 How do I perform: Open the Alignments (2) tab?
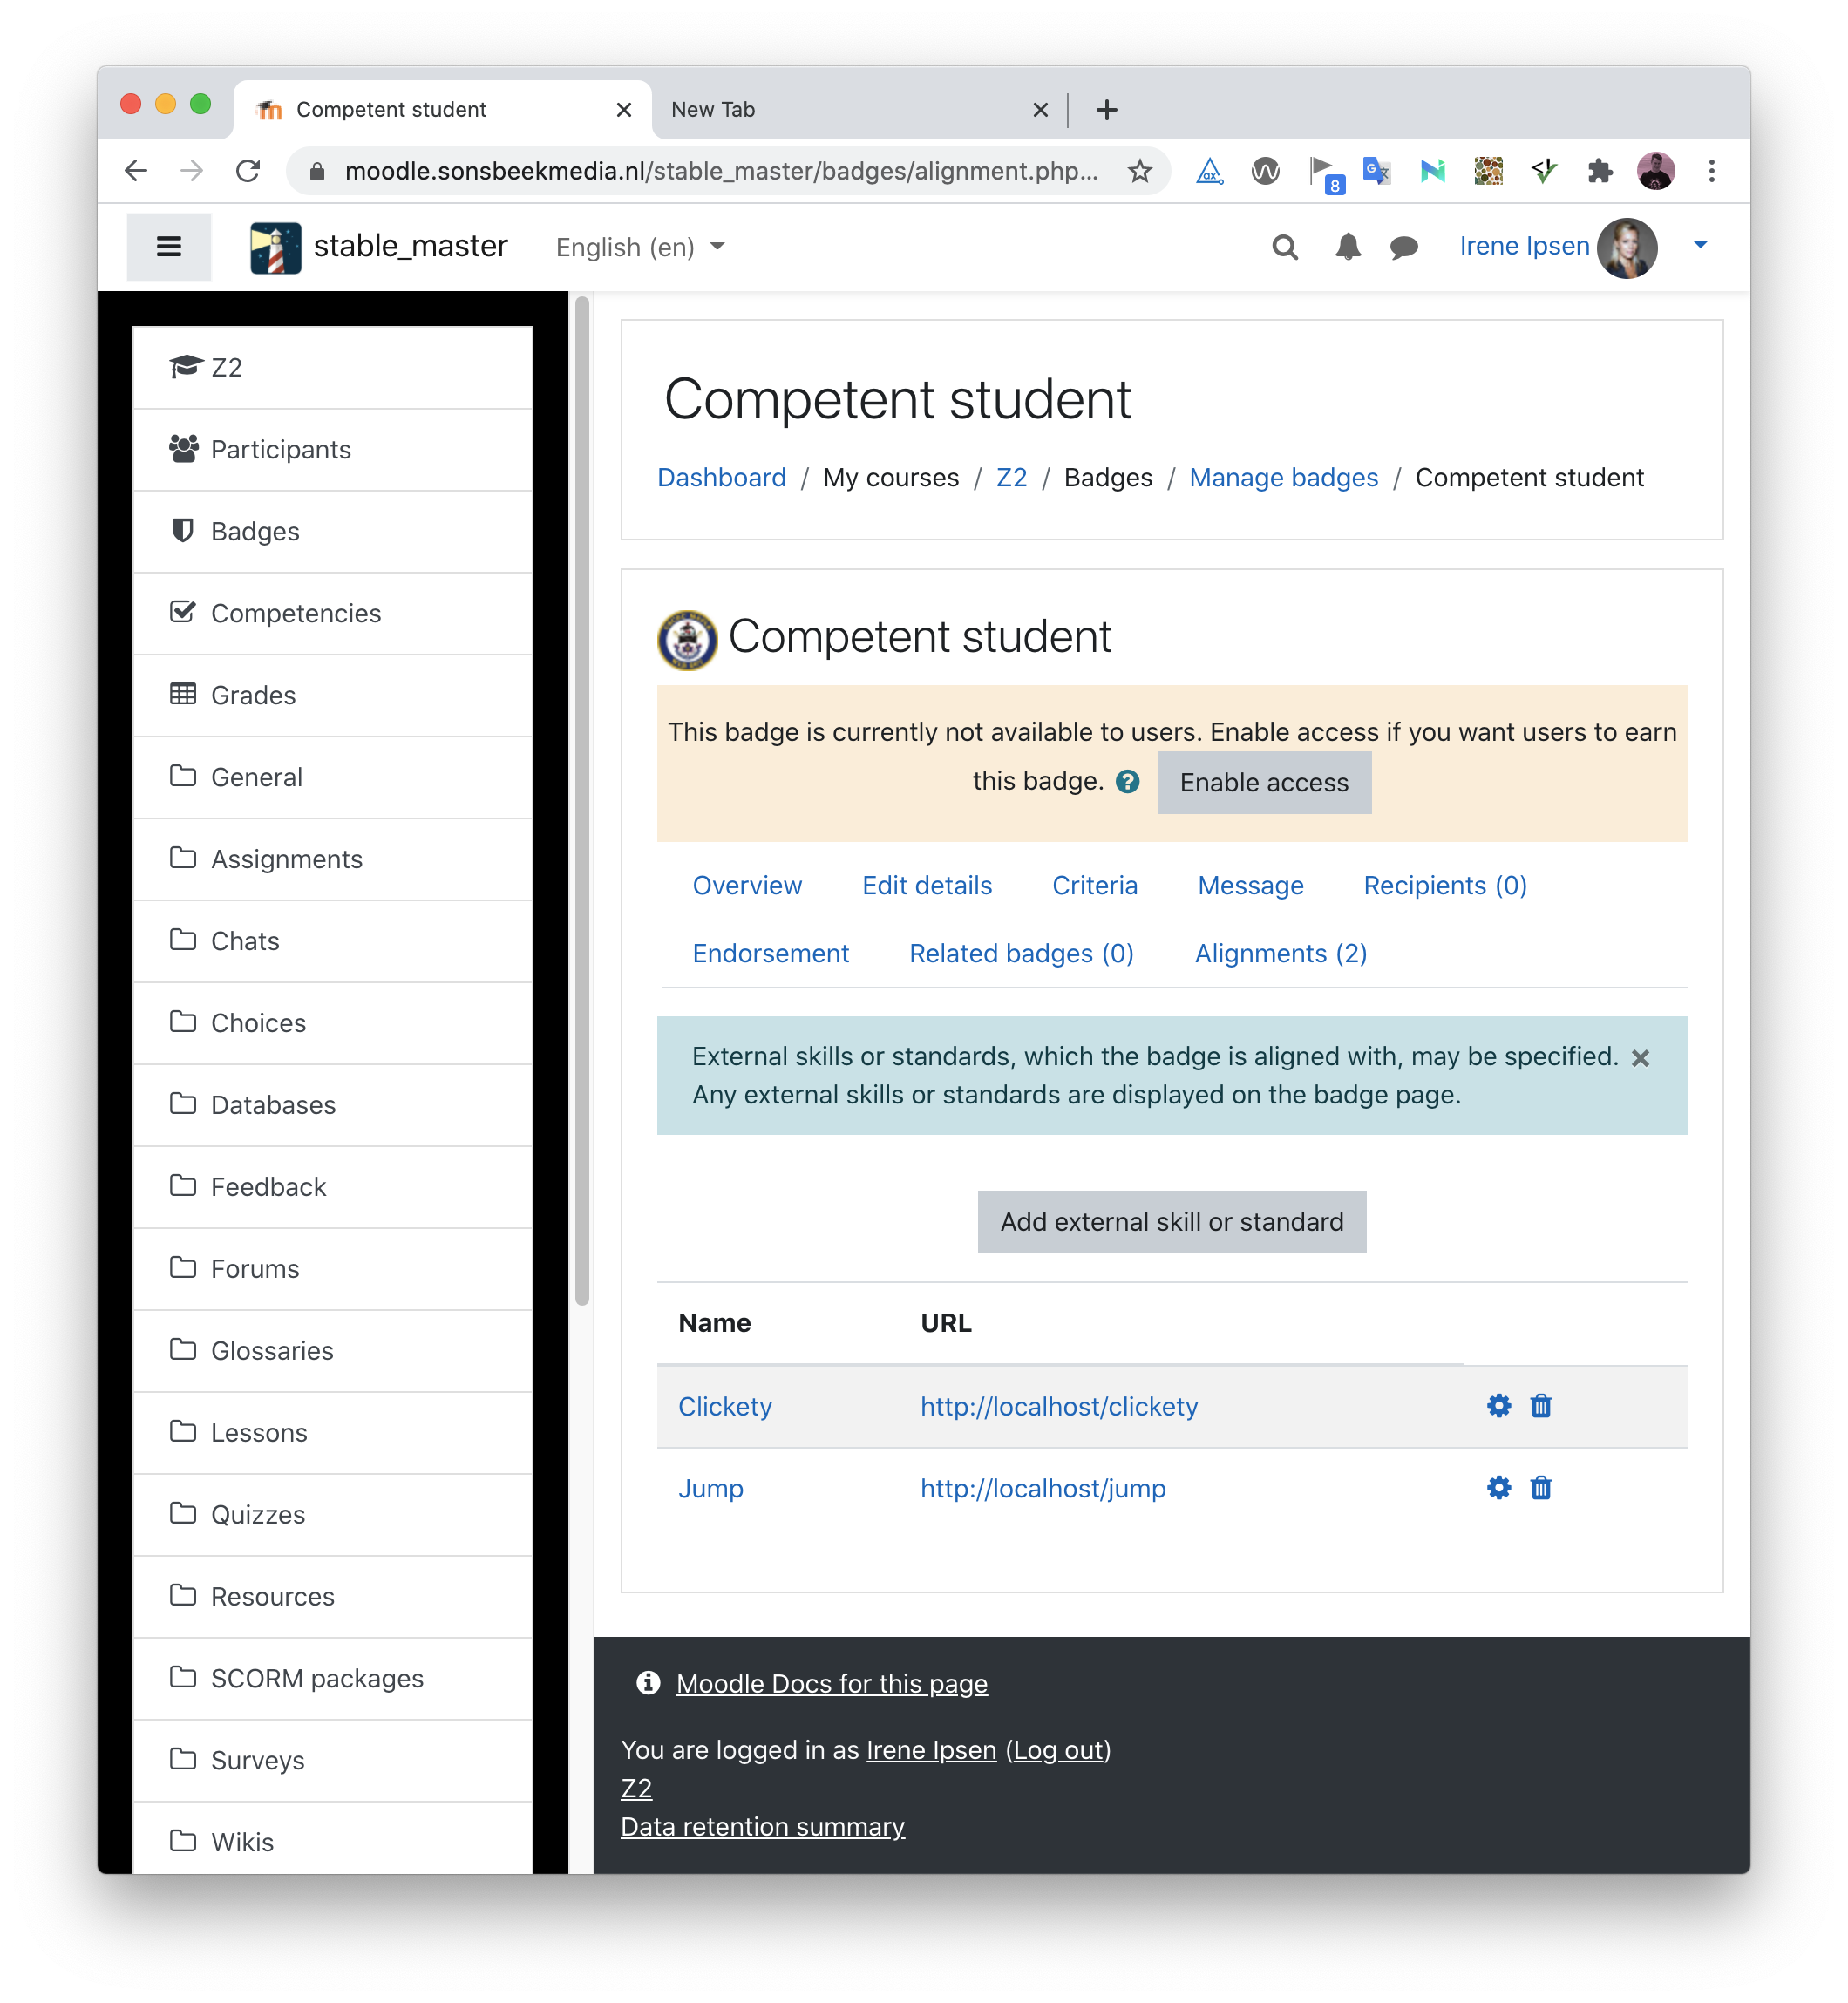click(x=1280, y=953)
